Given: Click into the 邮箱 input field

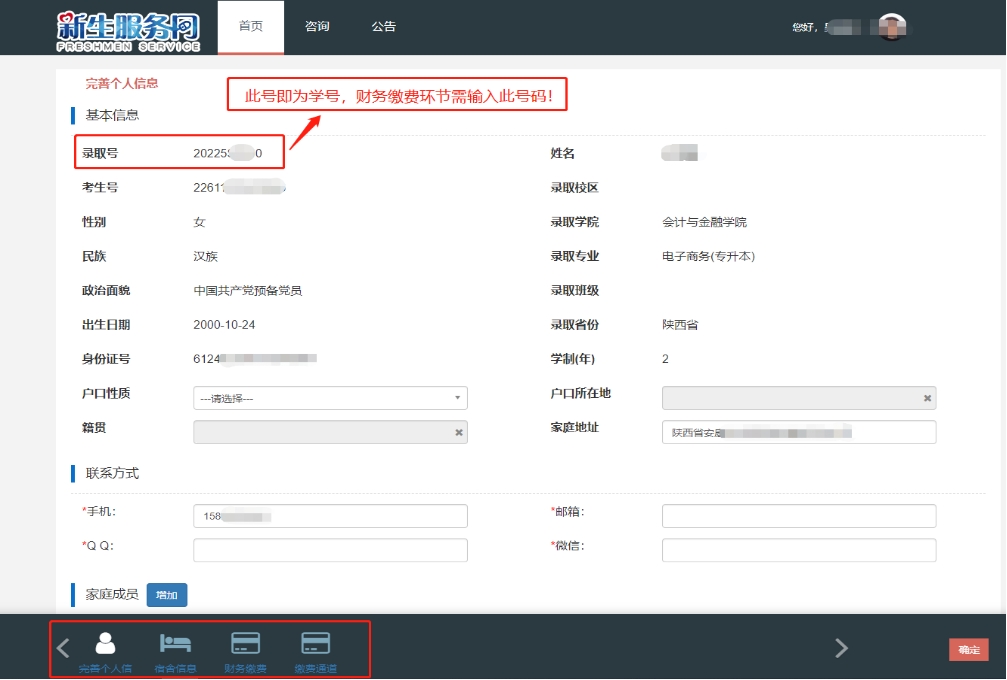Looking at the screenshot, I should tap(799, 516).
